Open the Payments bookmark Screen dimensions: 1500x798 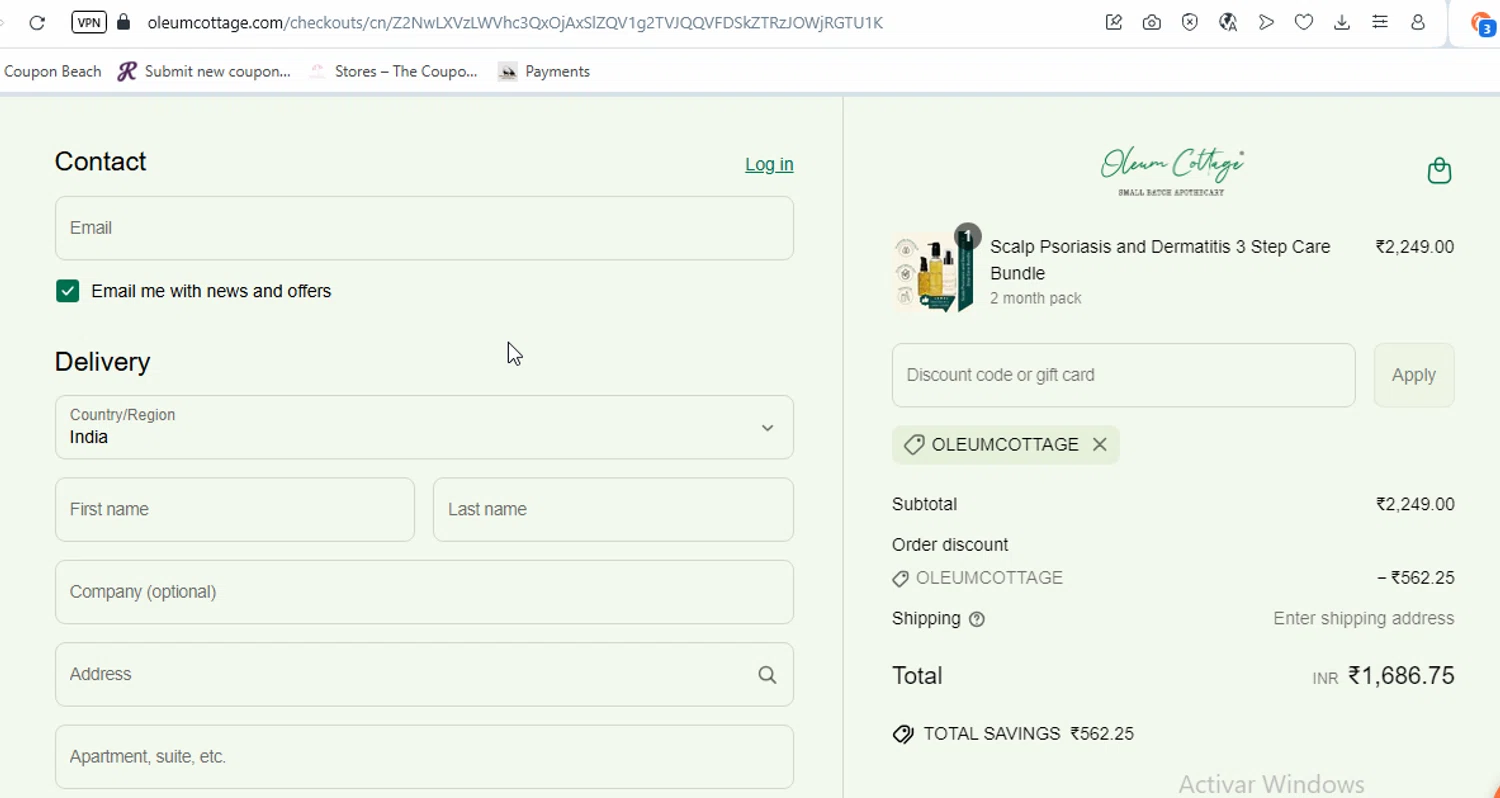click(545, 71)
